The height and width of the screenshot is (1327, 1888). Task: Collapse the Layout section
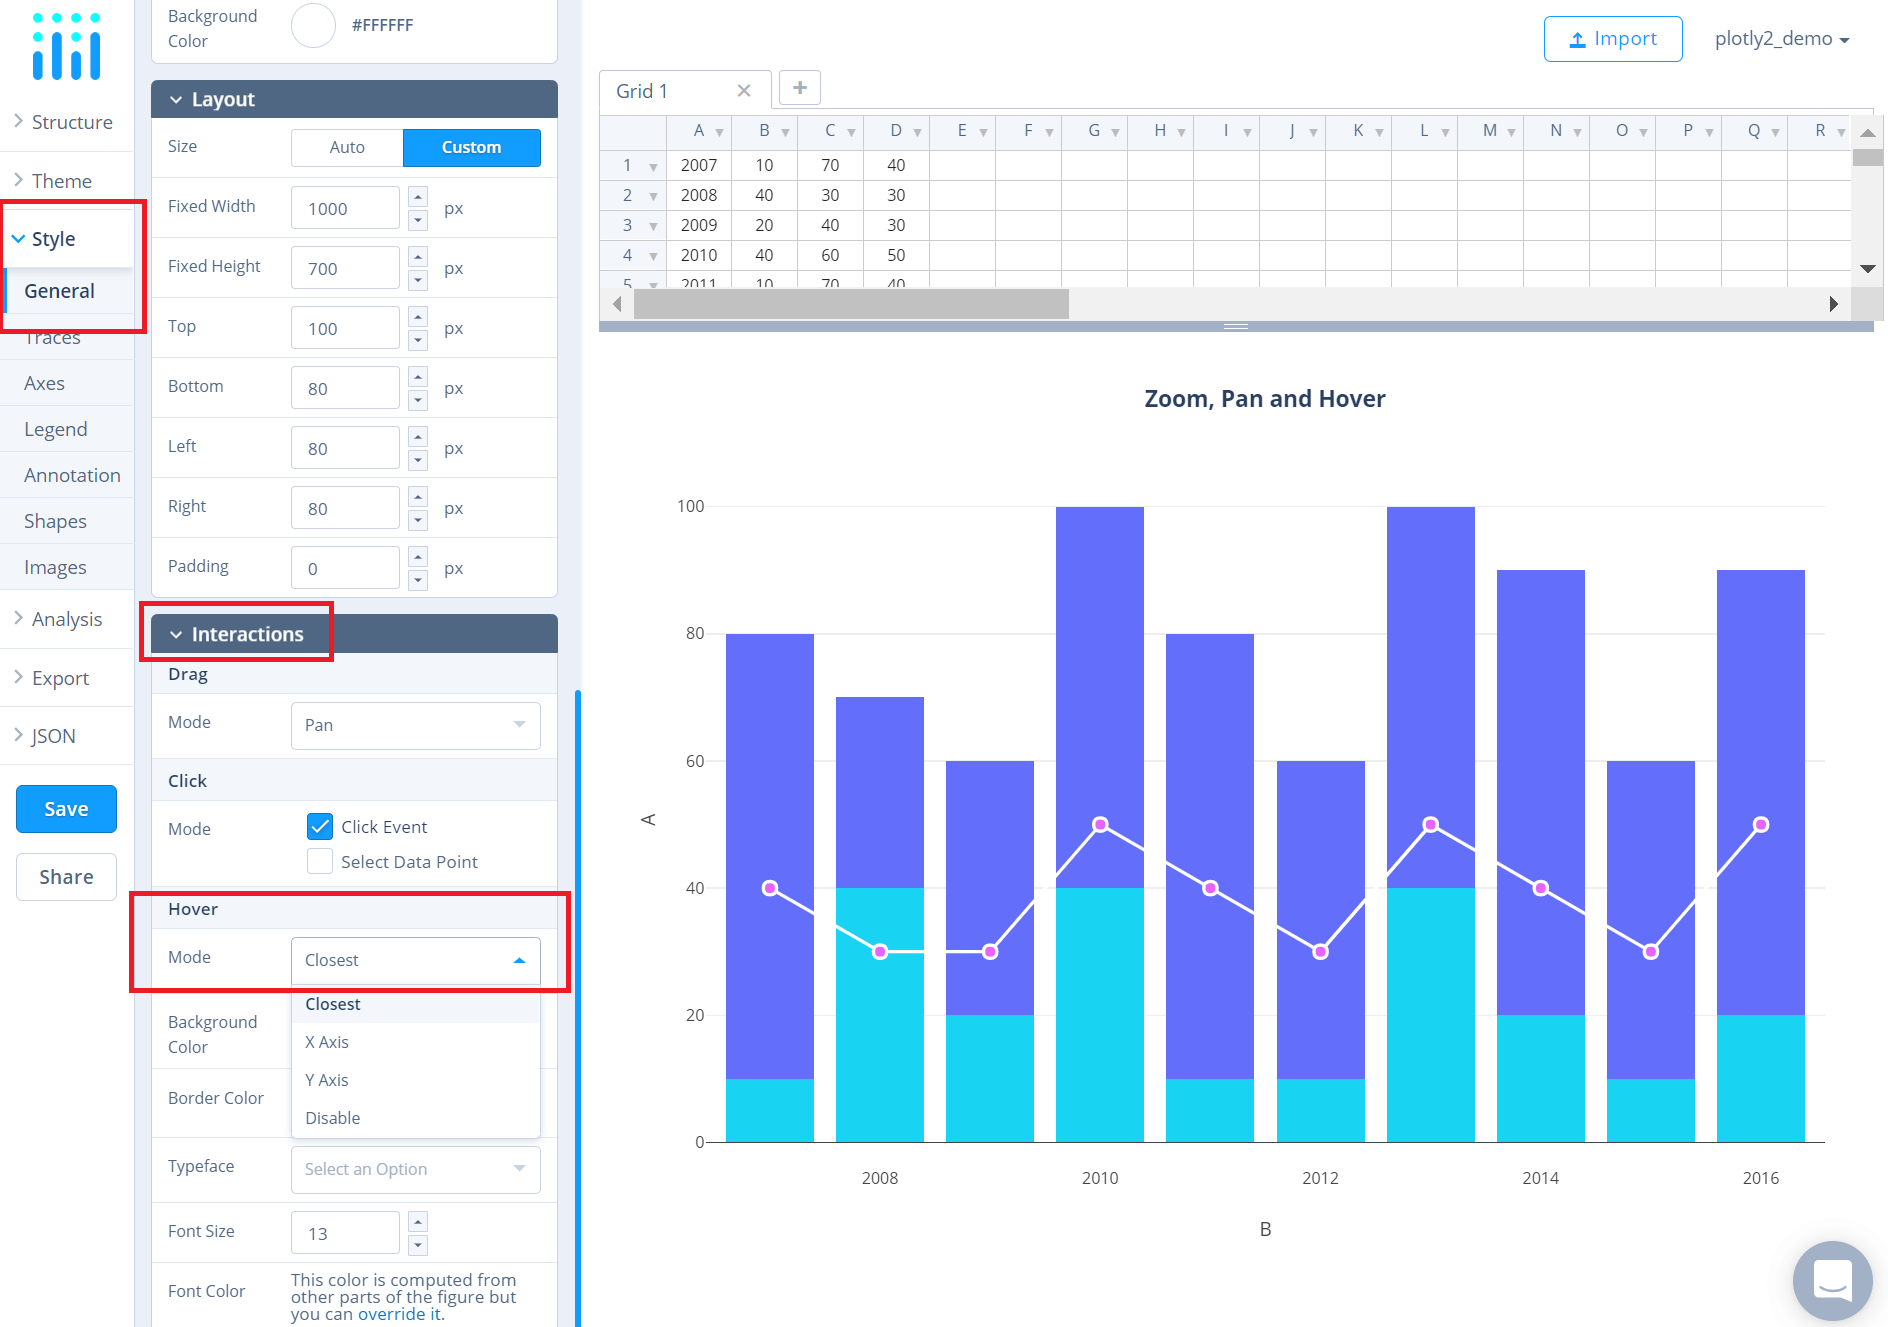pyautogui.click(x=354, y=99)
